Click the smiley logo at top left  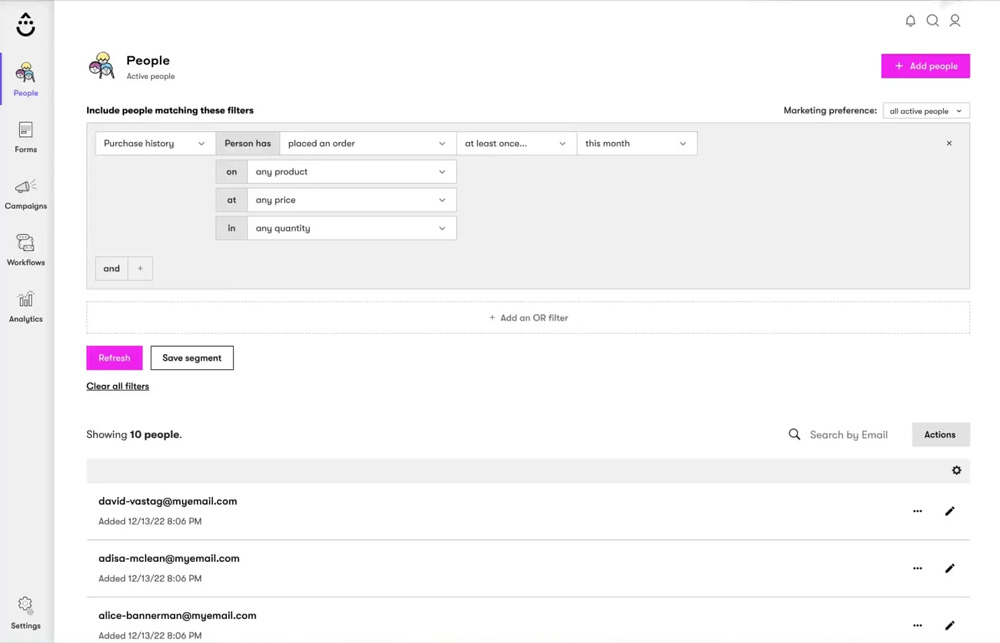(26, 25)
